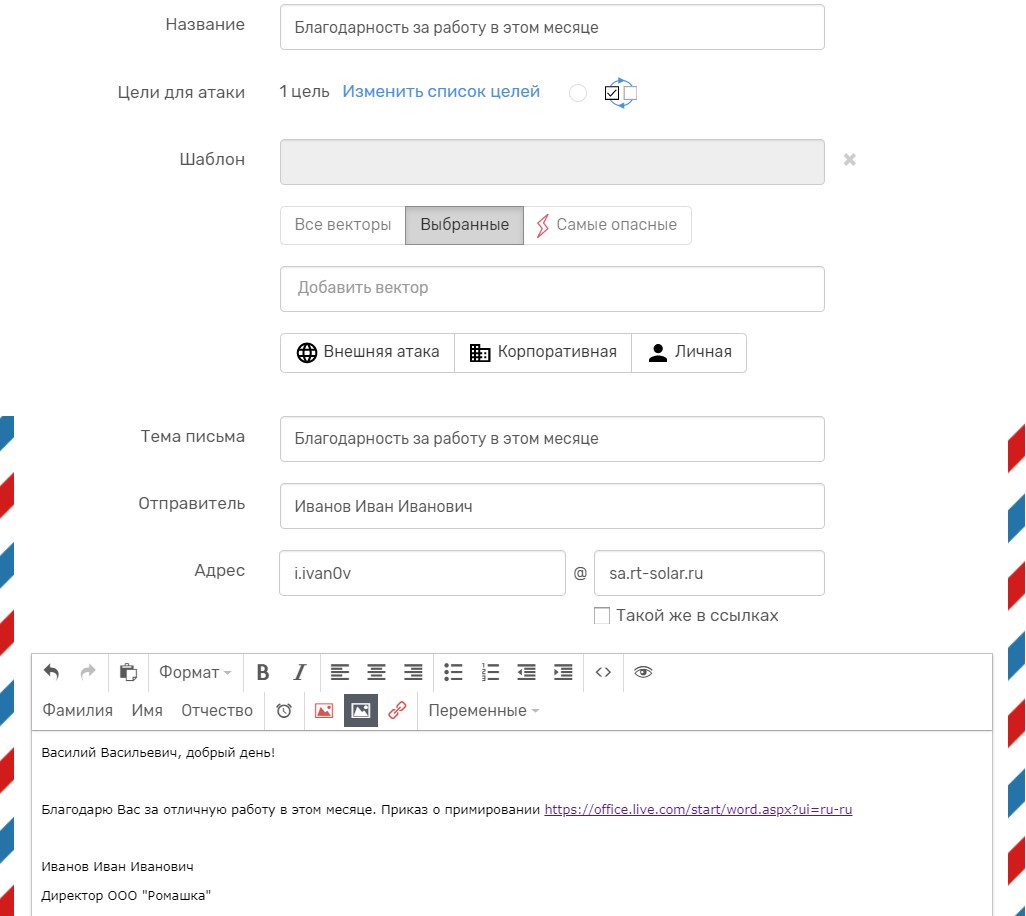Open the source code view
This screenshot has height=916, width=1026.
(x=603, y=673)
